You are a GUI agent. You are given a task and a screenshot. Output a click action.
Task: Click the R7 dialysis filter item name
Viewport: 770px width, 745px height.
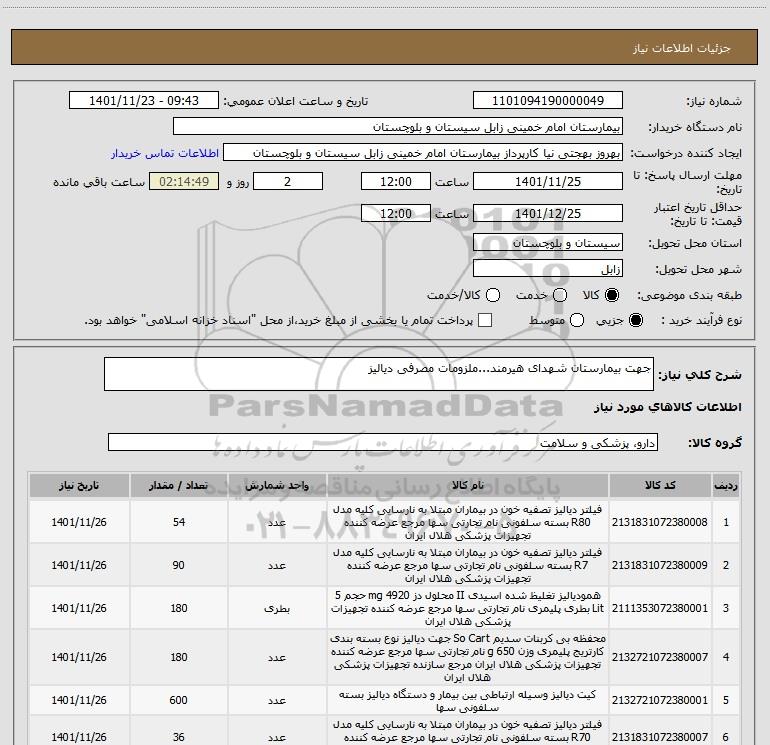point(468,565)
